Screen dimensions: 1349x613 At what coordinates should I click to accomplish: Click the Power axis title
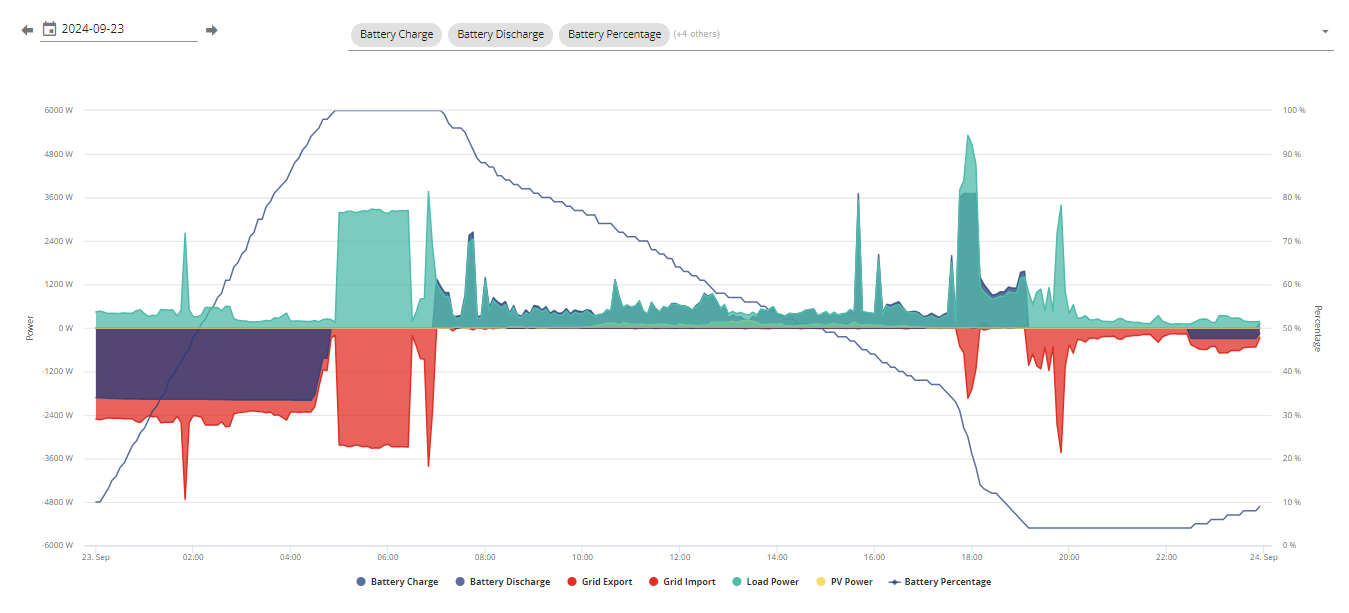[x=29, y=328]
